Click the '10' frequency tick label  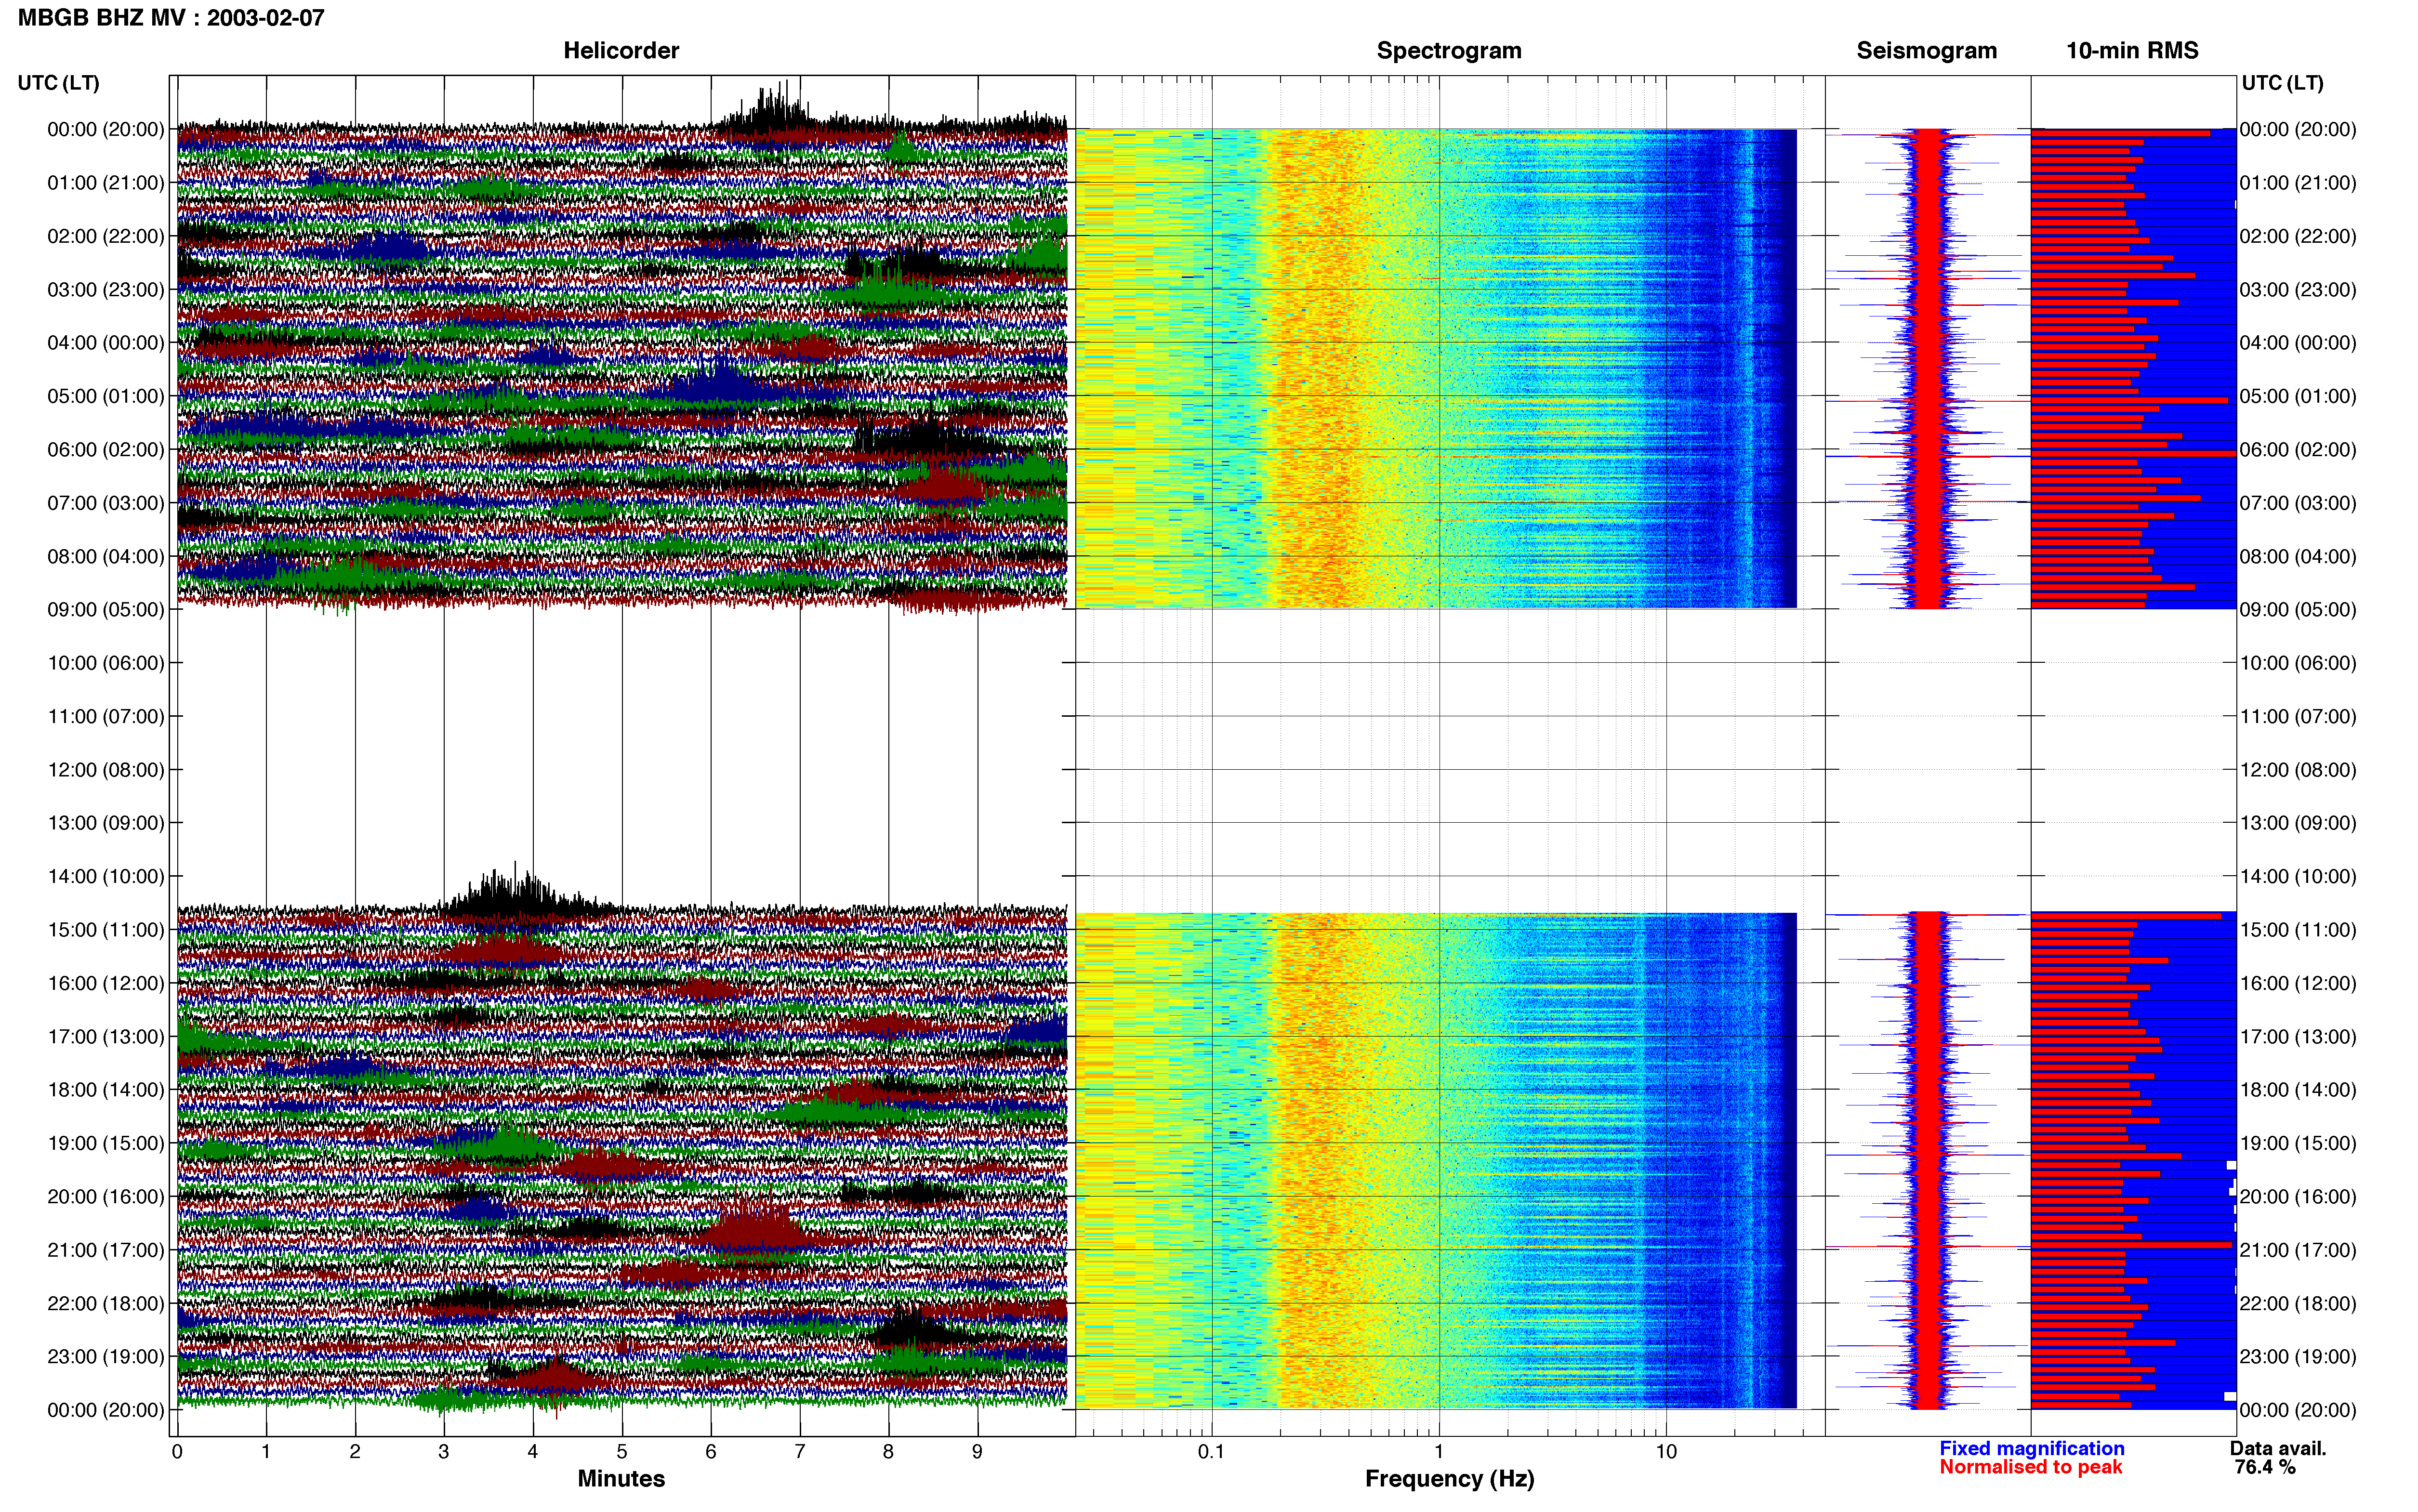pyautogui.click(x=1665, y=1451)
